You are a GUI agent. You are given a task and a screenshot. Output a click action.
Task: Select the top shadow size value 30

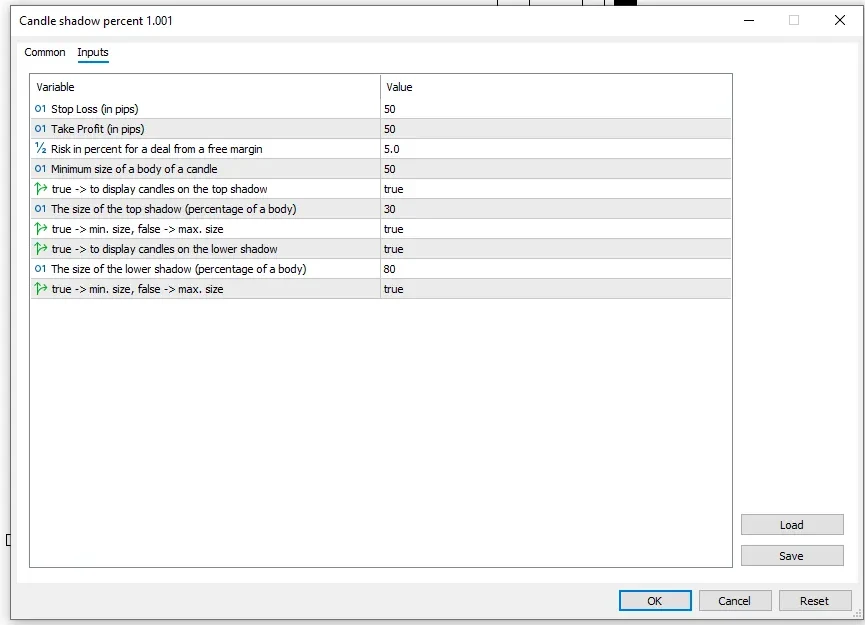tap(389, 209)
